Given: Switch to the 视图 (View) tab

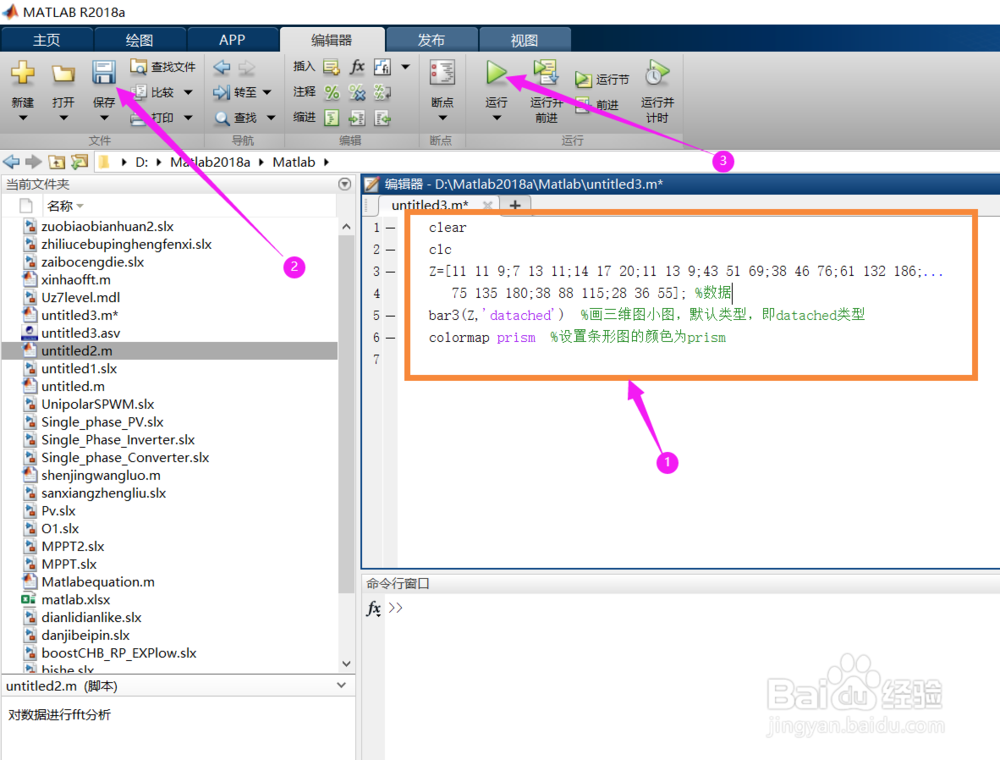Looking at the screenshot, I should (x=524, y=40).
